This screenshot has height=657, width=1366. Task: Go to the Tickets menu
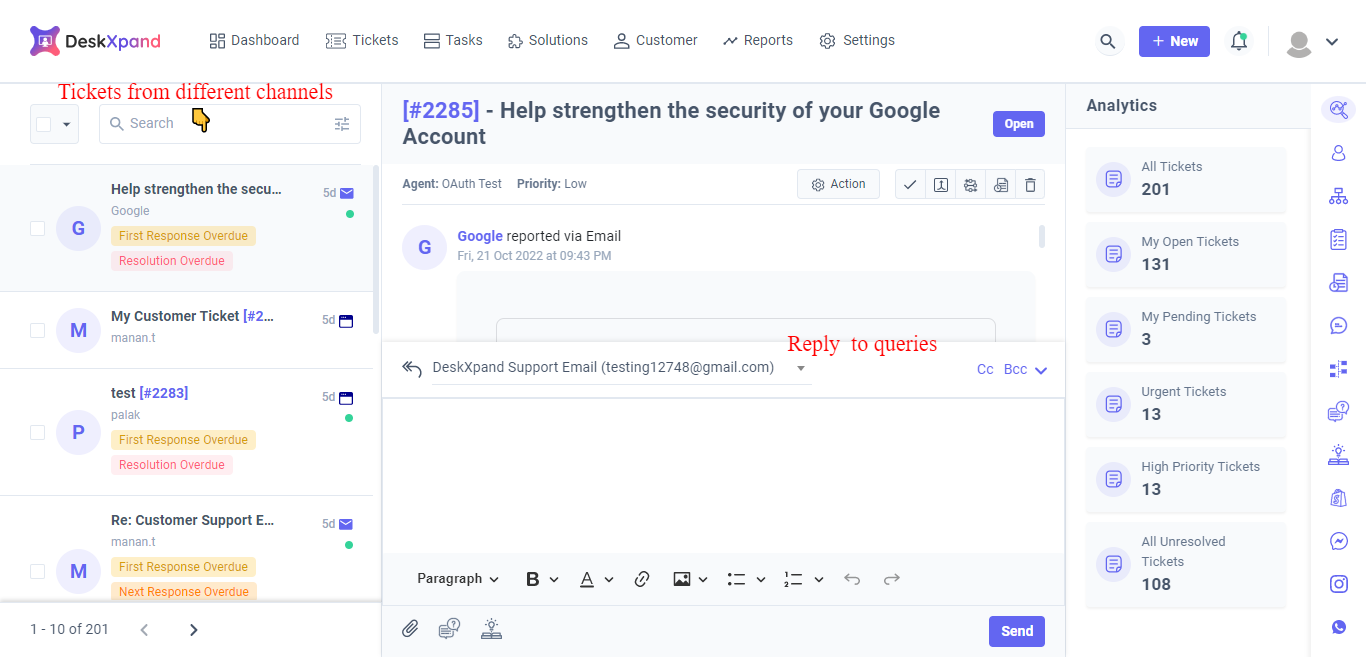[362, 41]
